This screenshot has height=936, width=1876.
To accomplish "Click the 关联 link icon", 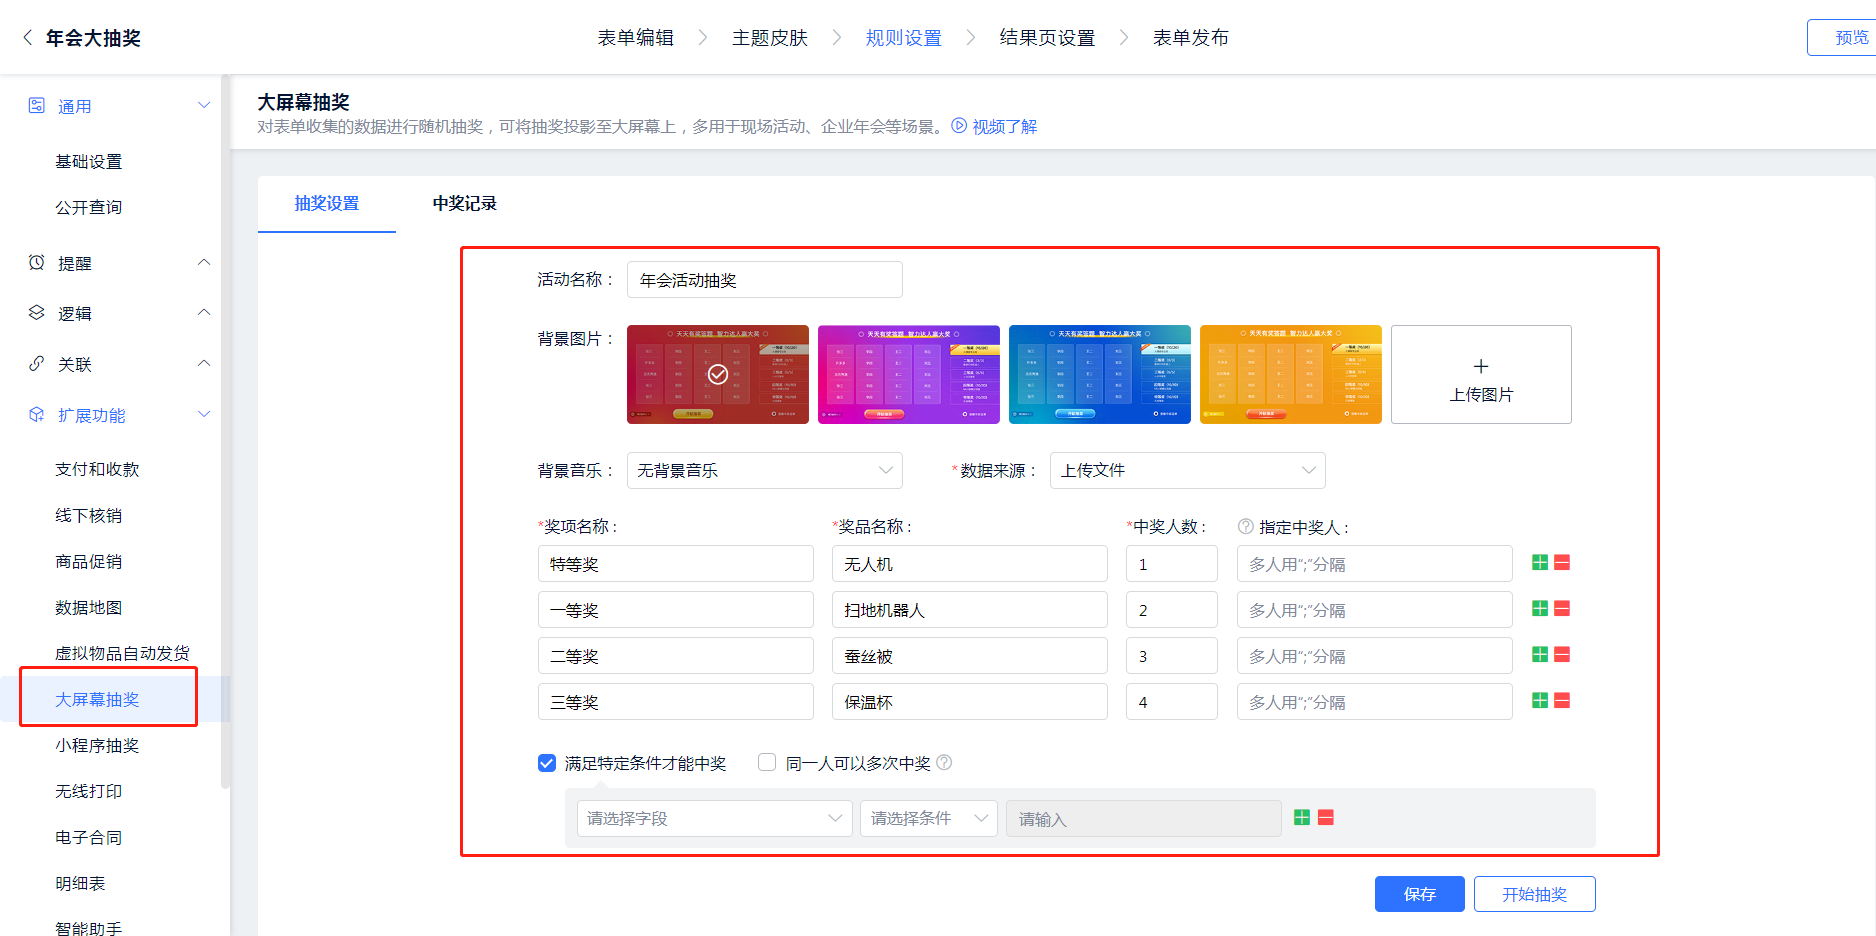I will pyautogui.click(x=37, y=364).
